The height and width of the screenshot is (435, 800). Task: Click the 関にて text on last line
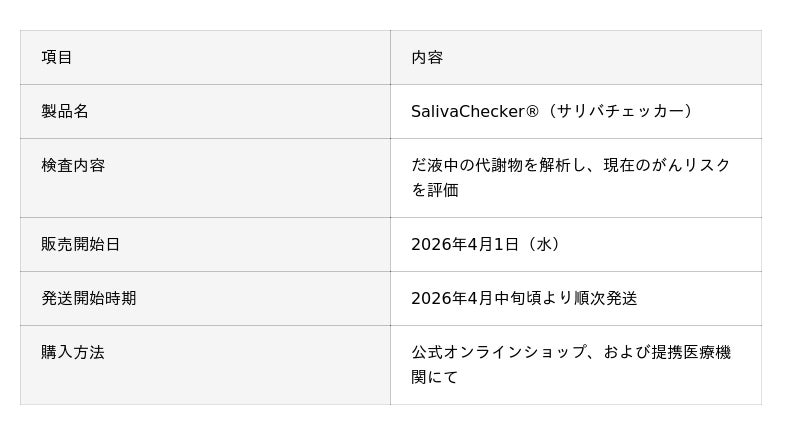tap(435, 378)
